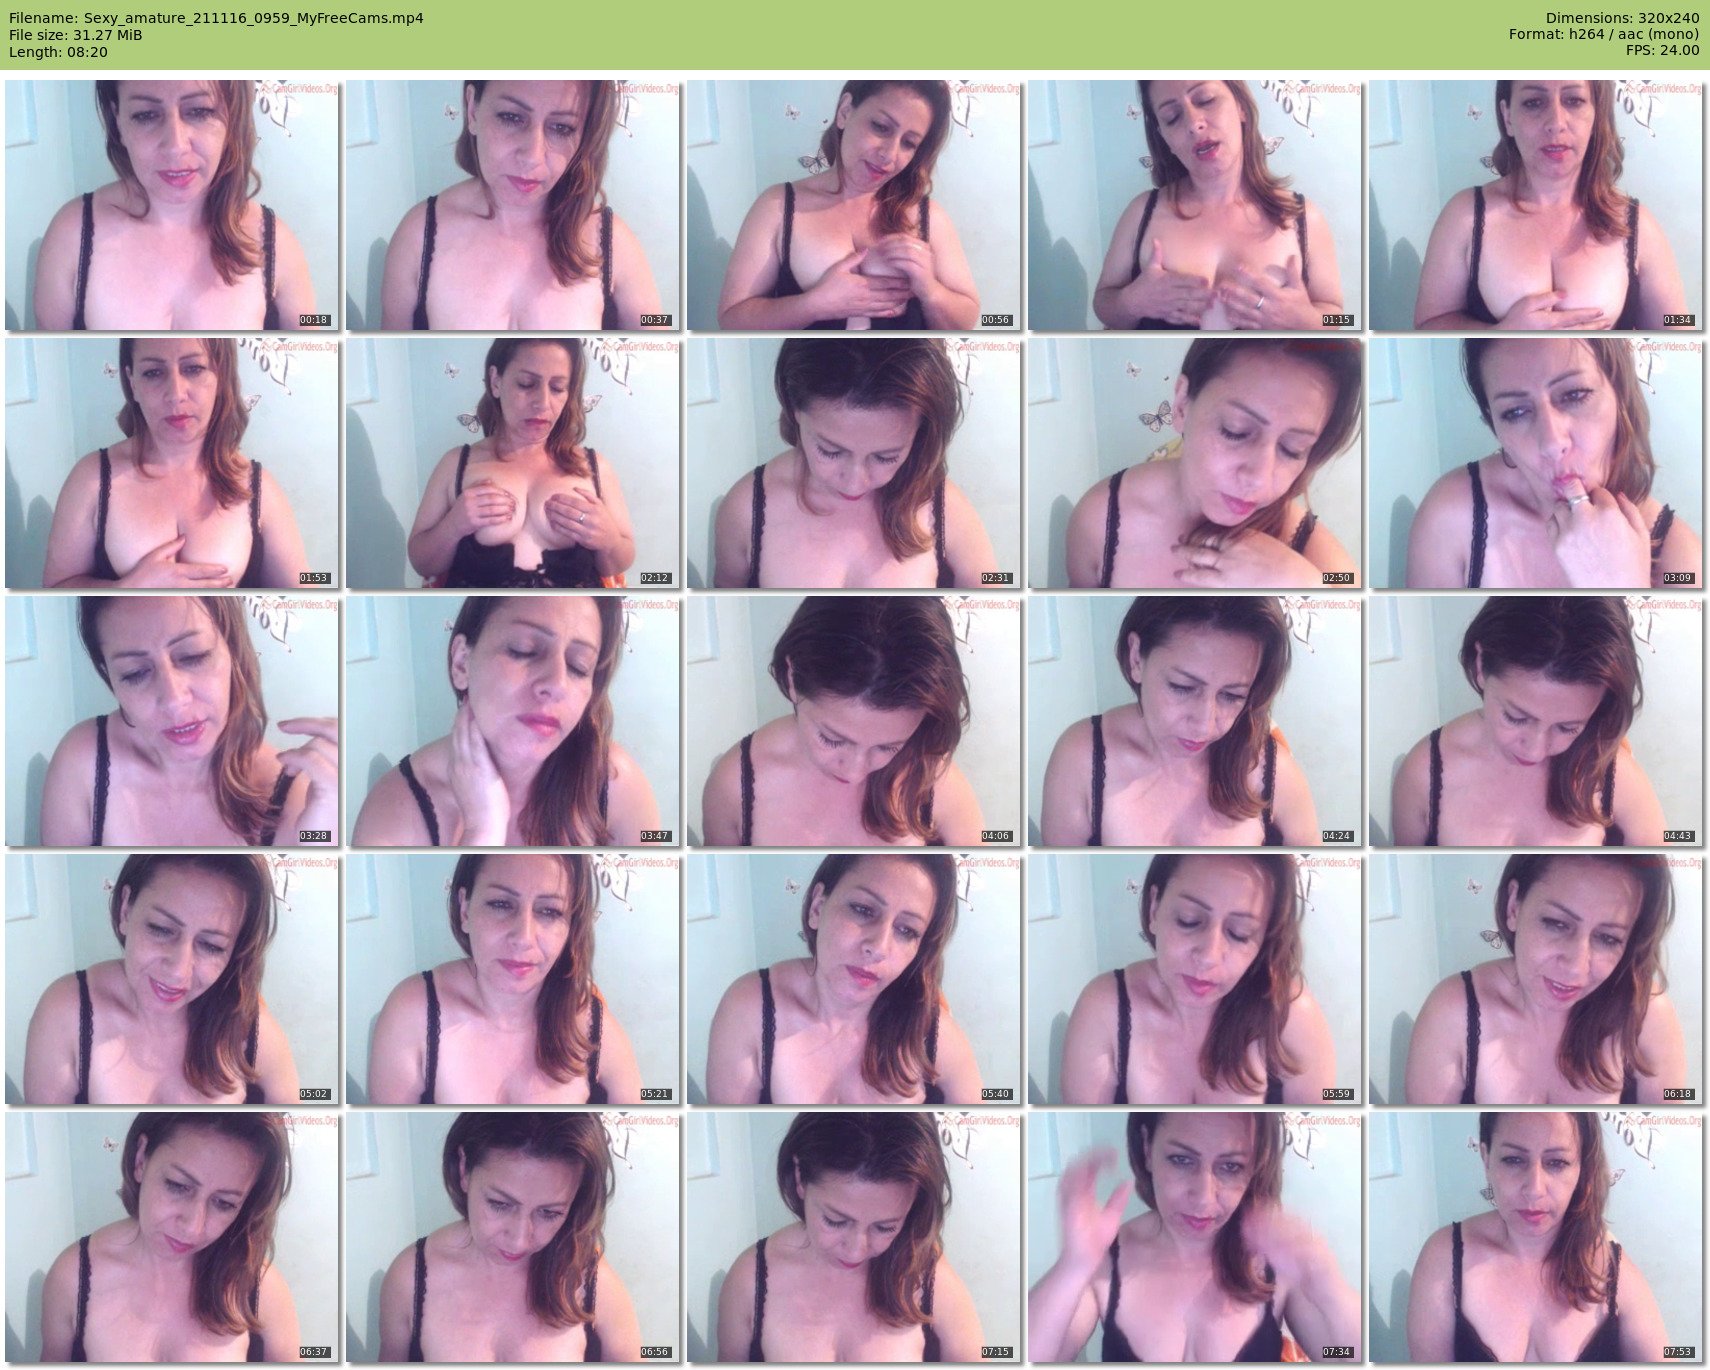This screenshot has width=1710, height=1370.
Task: Open the frame thumbnail timestamped 04:43
Action: pos(1536,721)
